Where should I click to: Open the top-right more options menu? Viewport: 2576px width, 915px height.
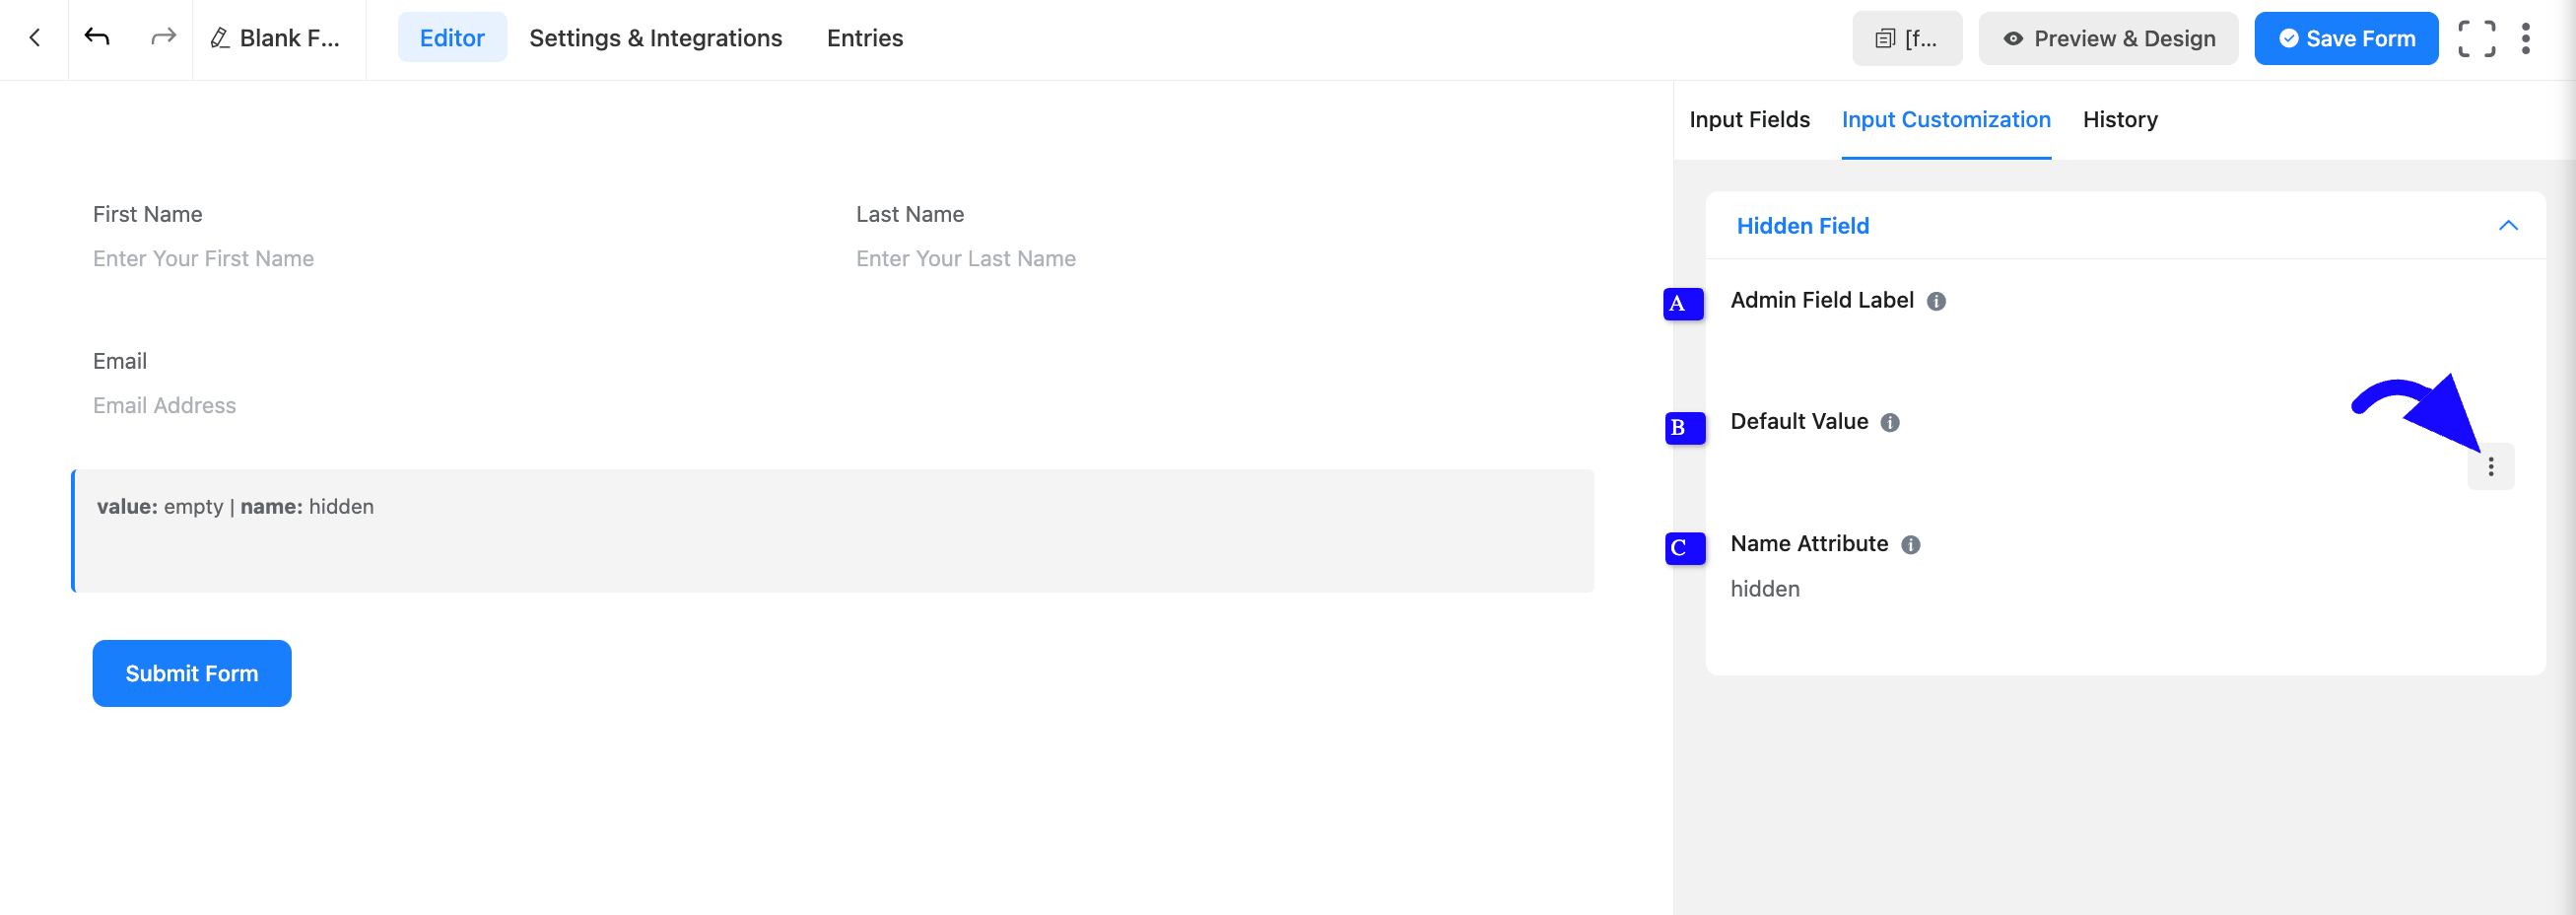2526,39
